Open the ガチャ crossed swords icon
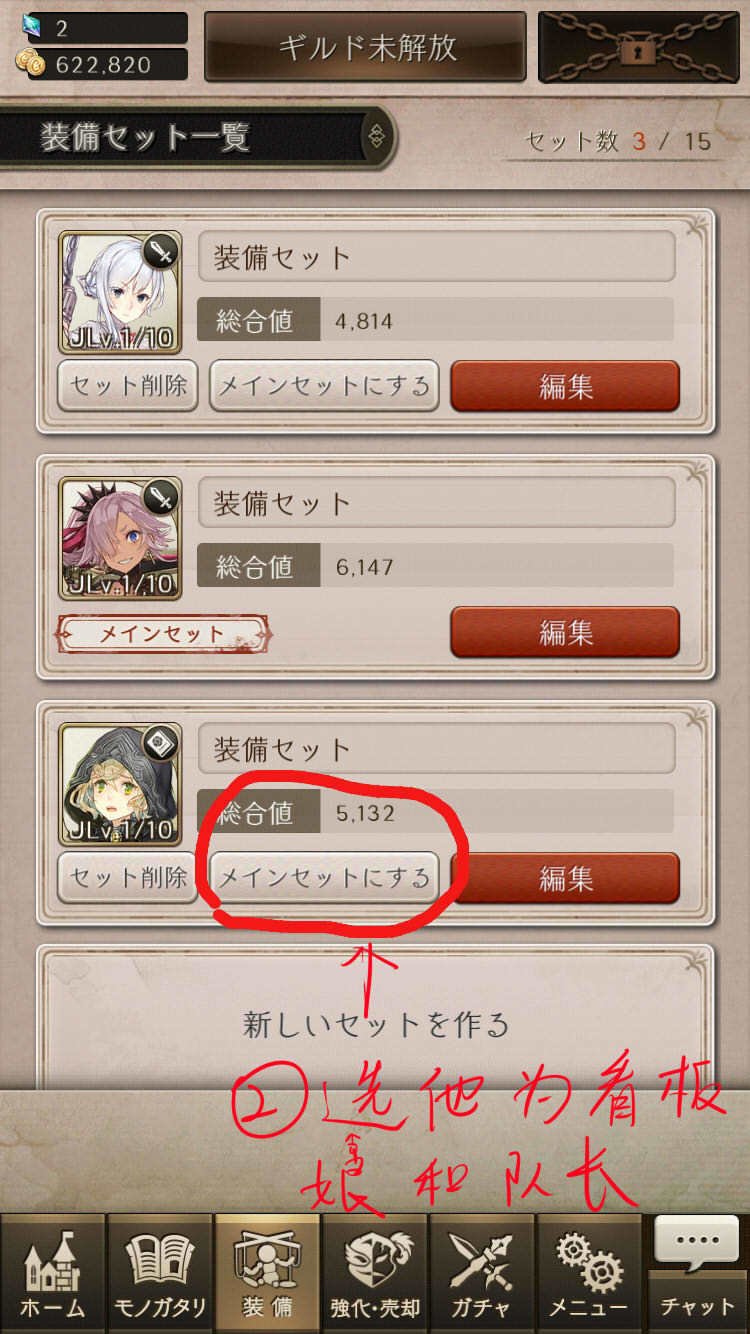The image size is (750, 1334). click(x=482, y=1273)
